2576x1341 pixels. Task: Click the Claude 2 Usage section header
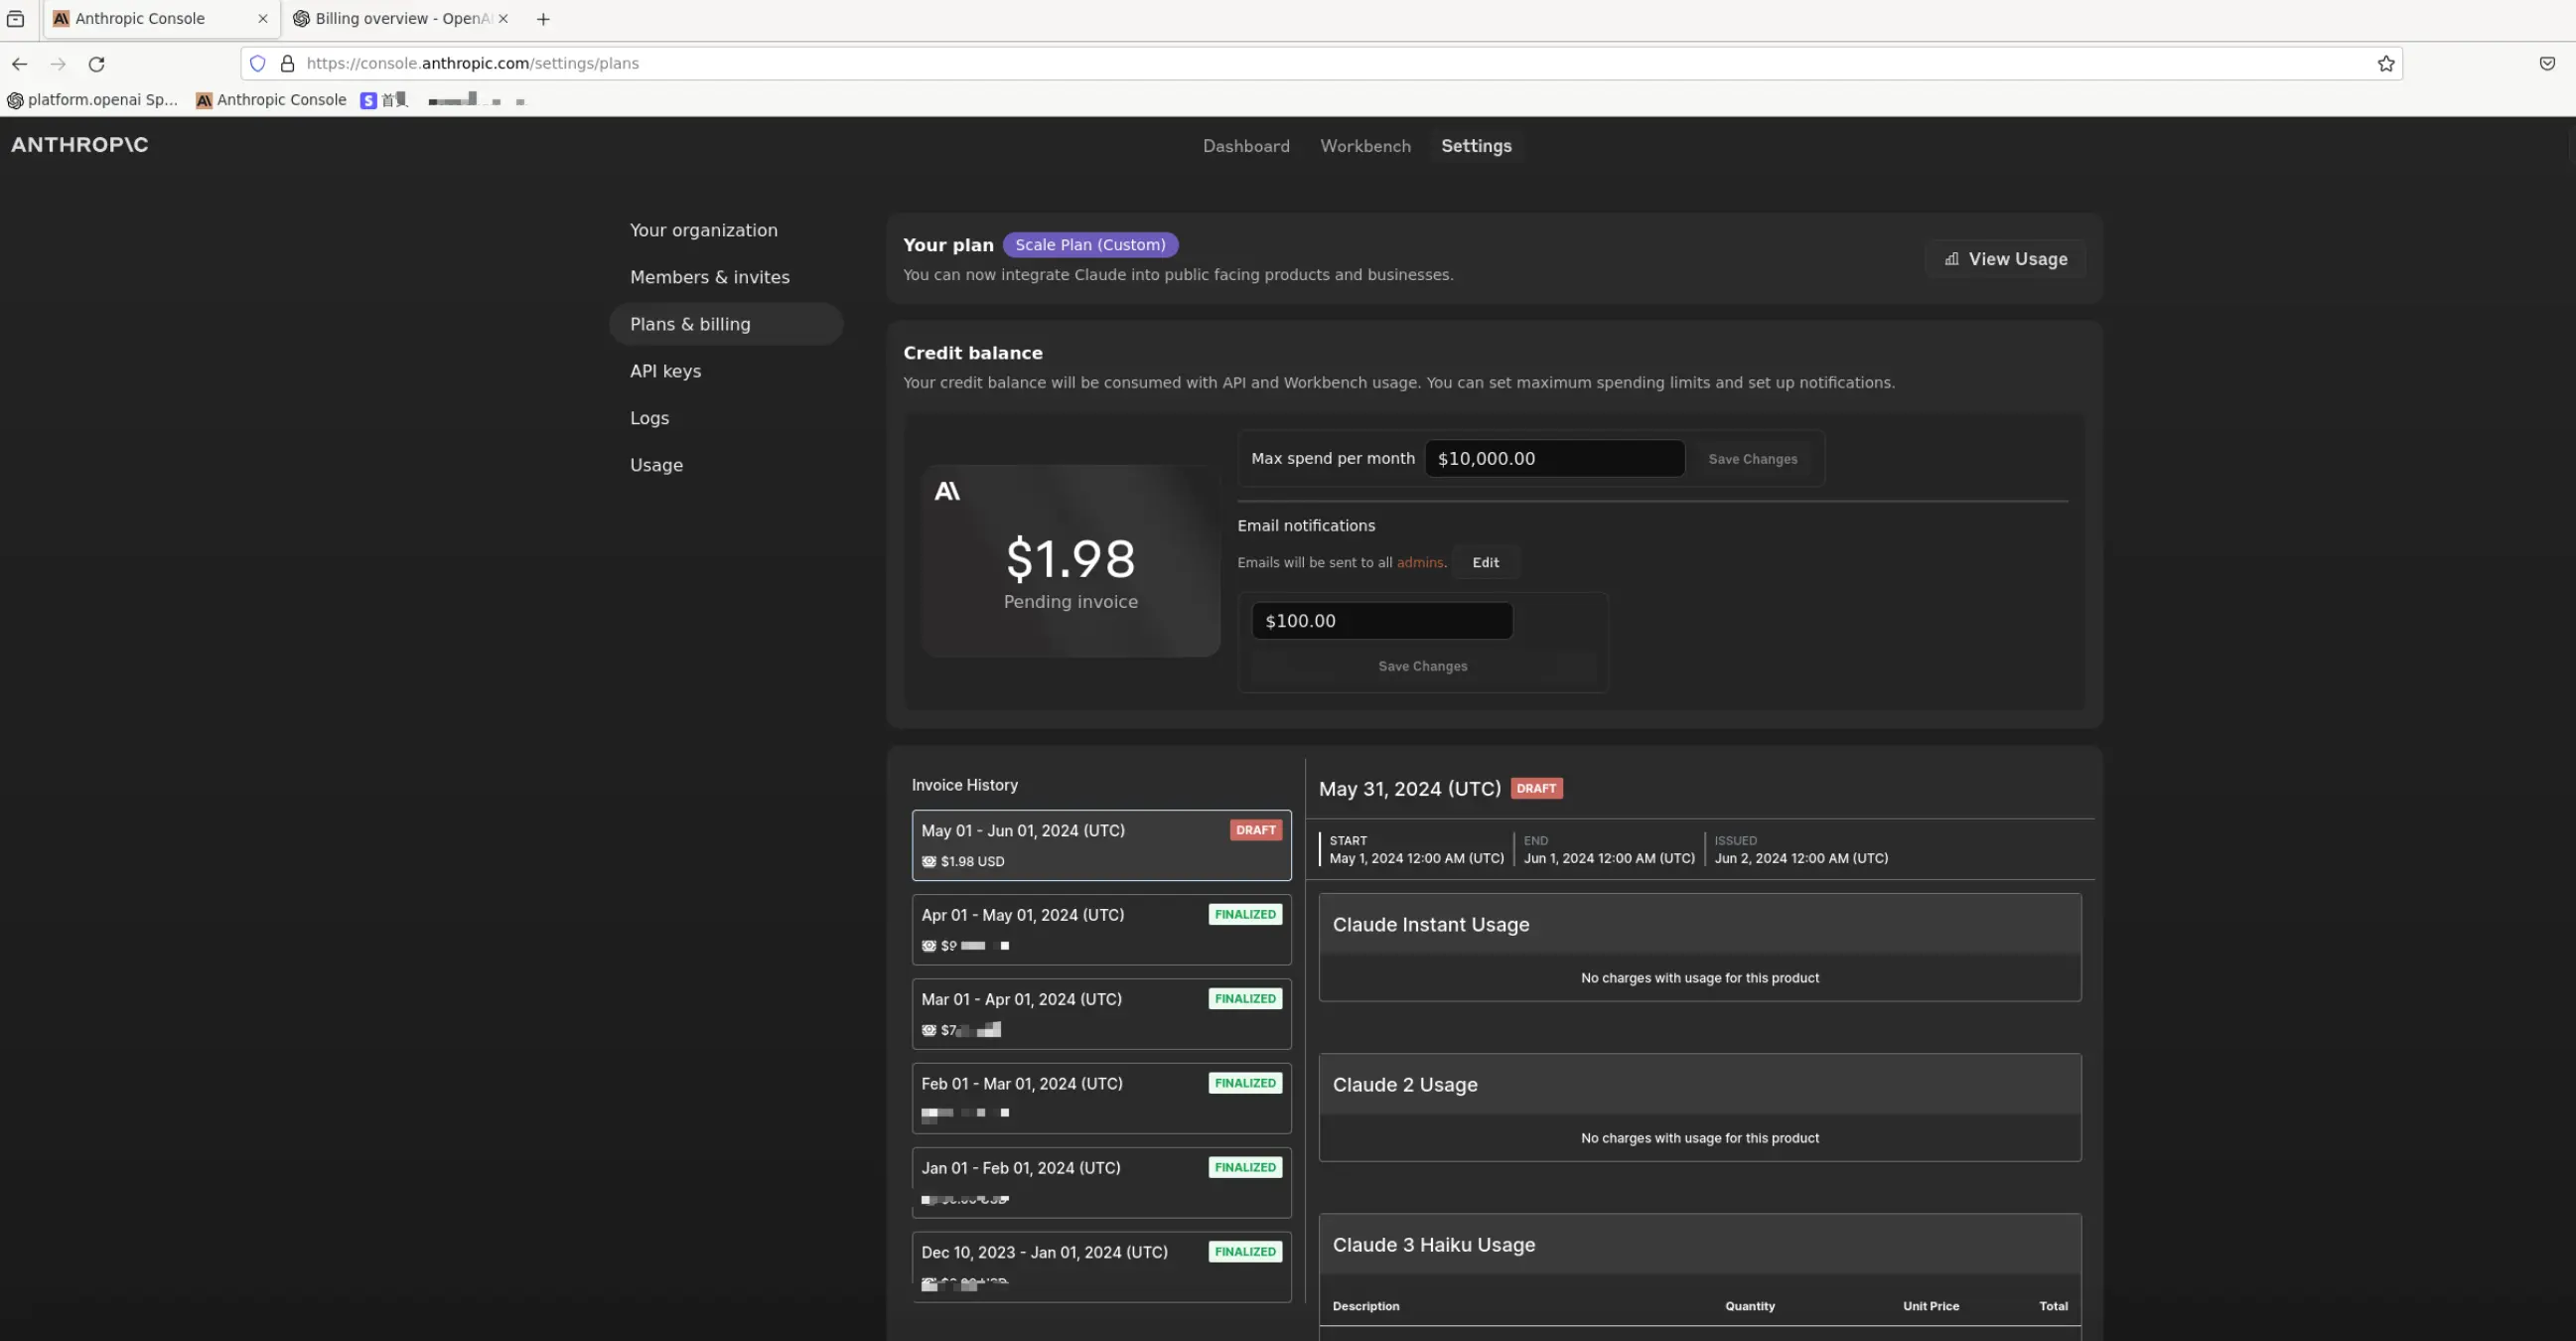tap(1699, 1085)
